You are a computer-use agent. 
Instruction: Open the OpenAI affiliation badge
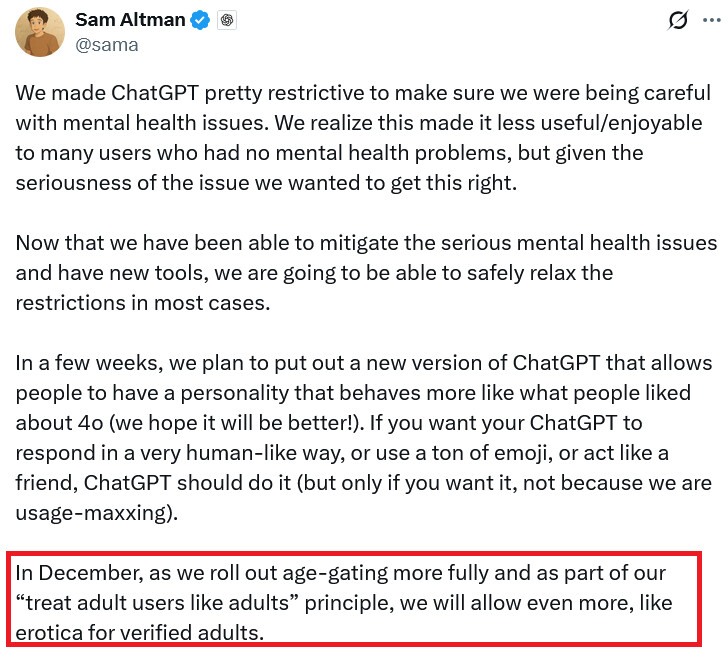pyautogui.click(x=227, y=20)
